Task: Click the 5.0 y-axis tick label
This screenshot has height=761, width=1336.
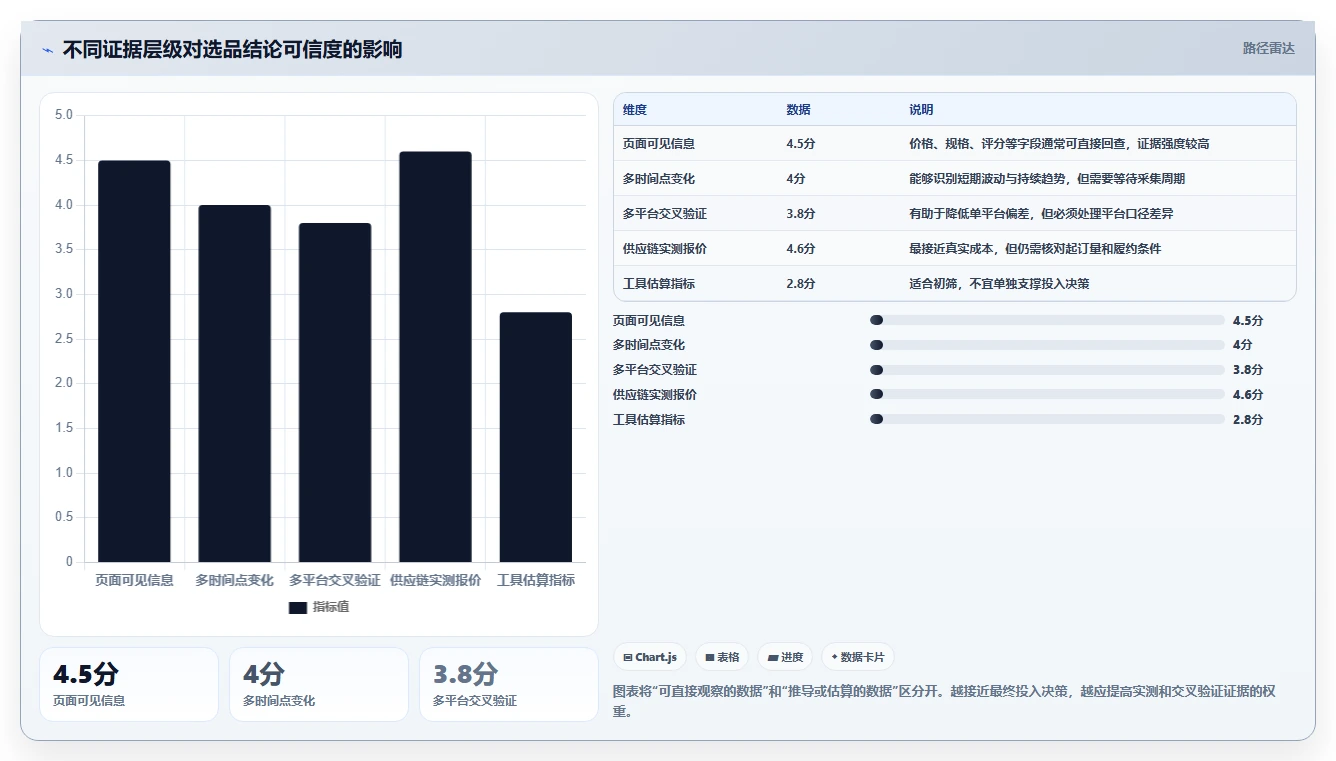Action: 64,115
